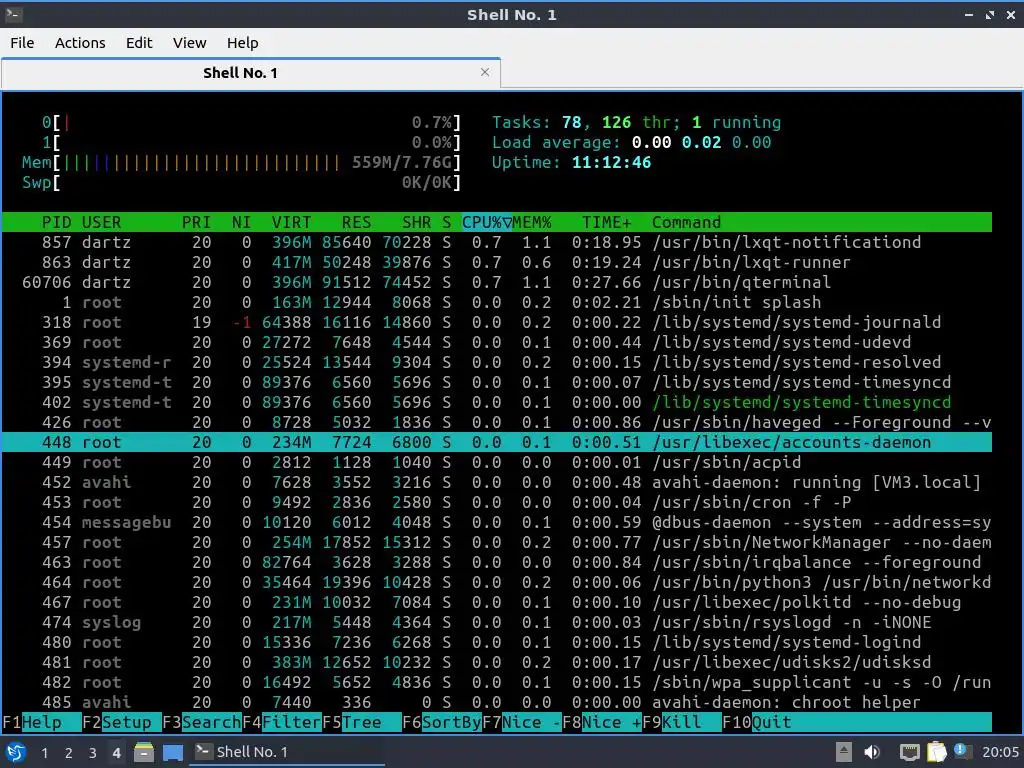The width and height of the screenshot is (1024, 768).
Task: Click the F6 SortBy button
Action: coord(441,722)
